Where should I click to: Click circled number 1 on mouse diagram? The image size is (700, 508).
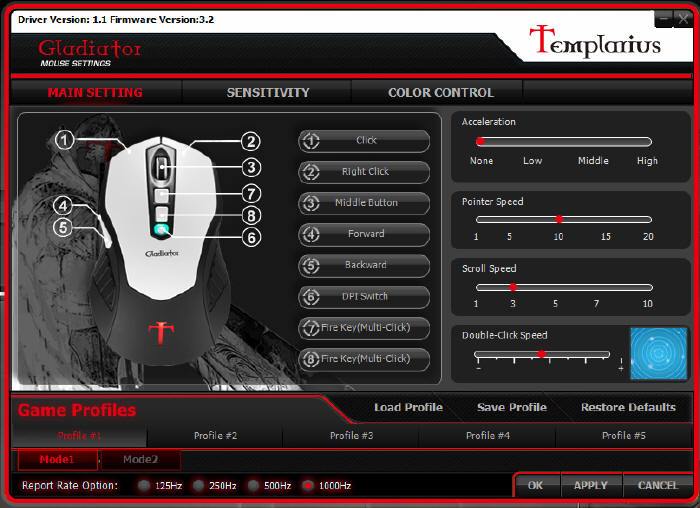pos(64,140)
